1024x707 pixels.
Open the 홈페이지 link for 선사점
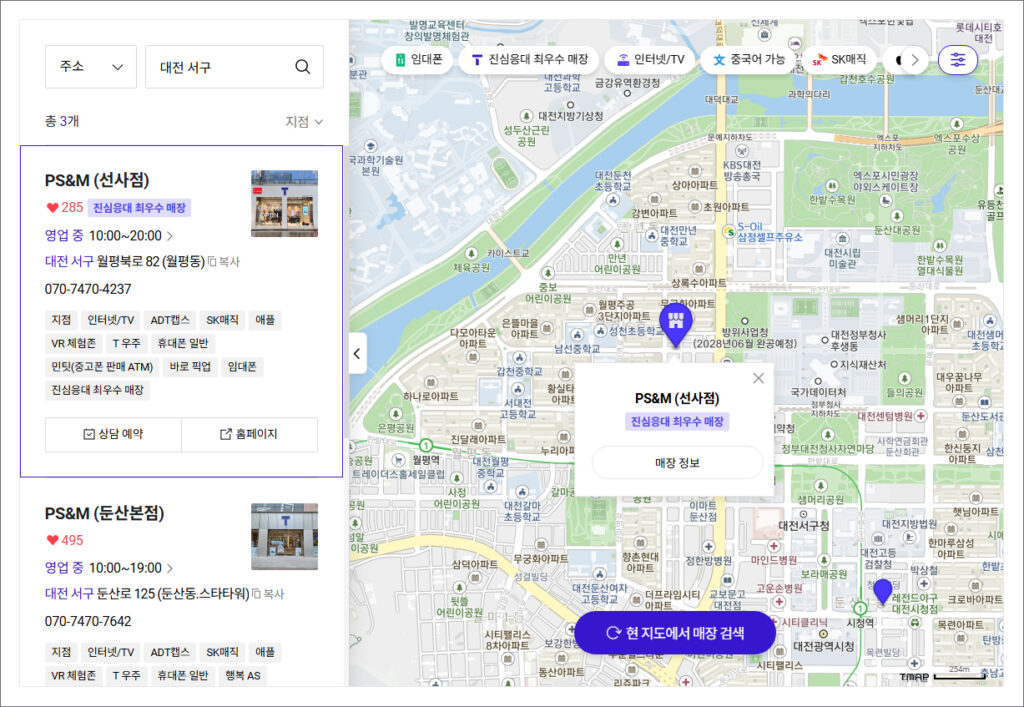249,435
